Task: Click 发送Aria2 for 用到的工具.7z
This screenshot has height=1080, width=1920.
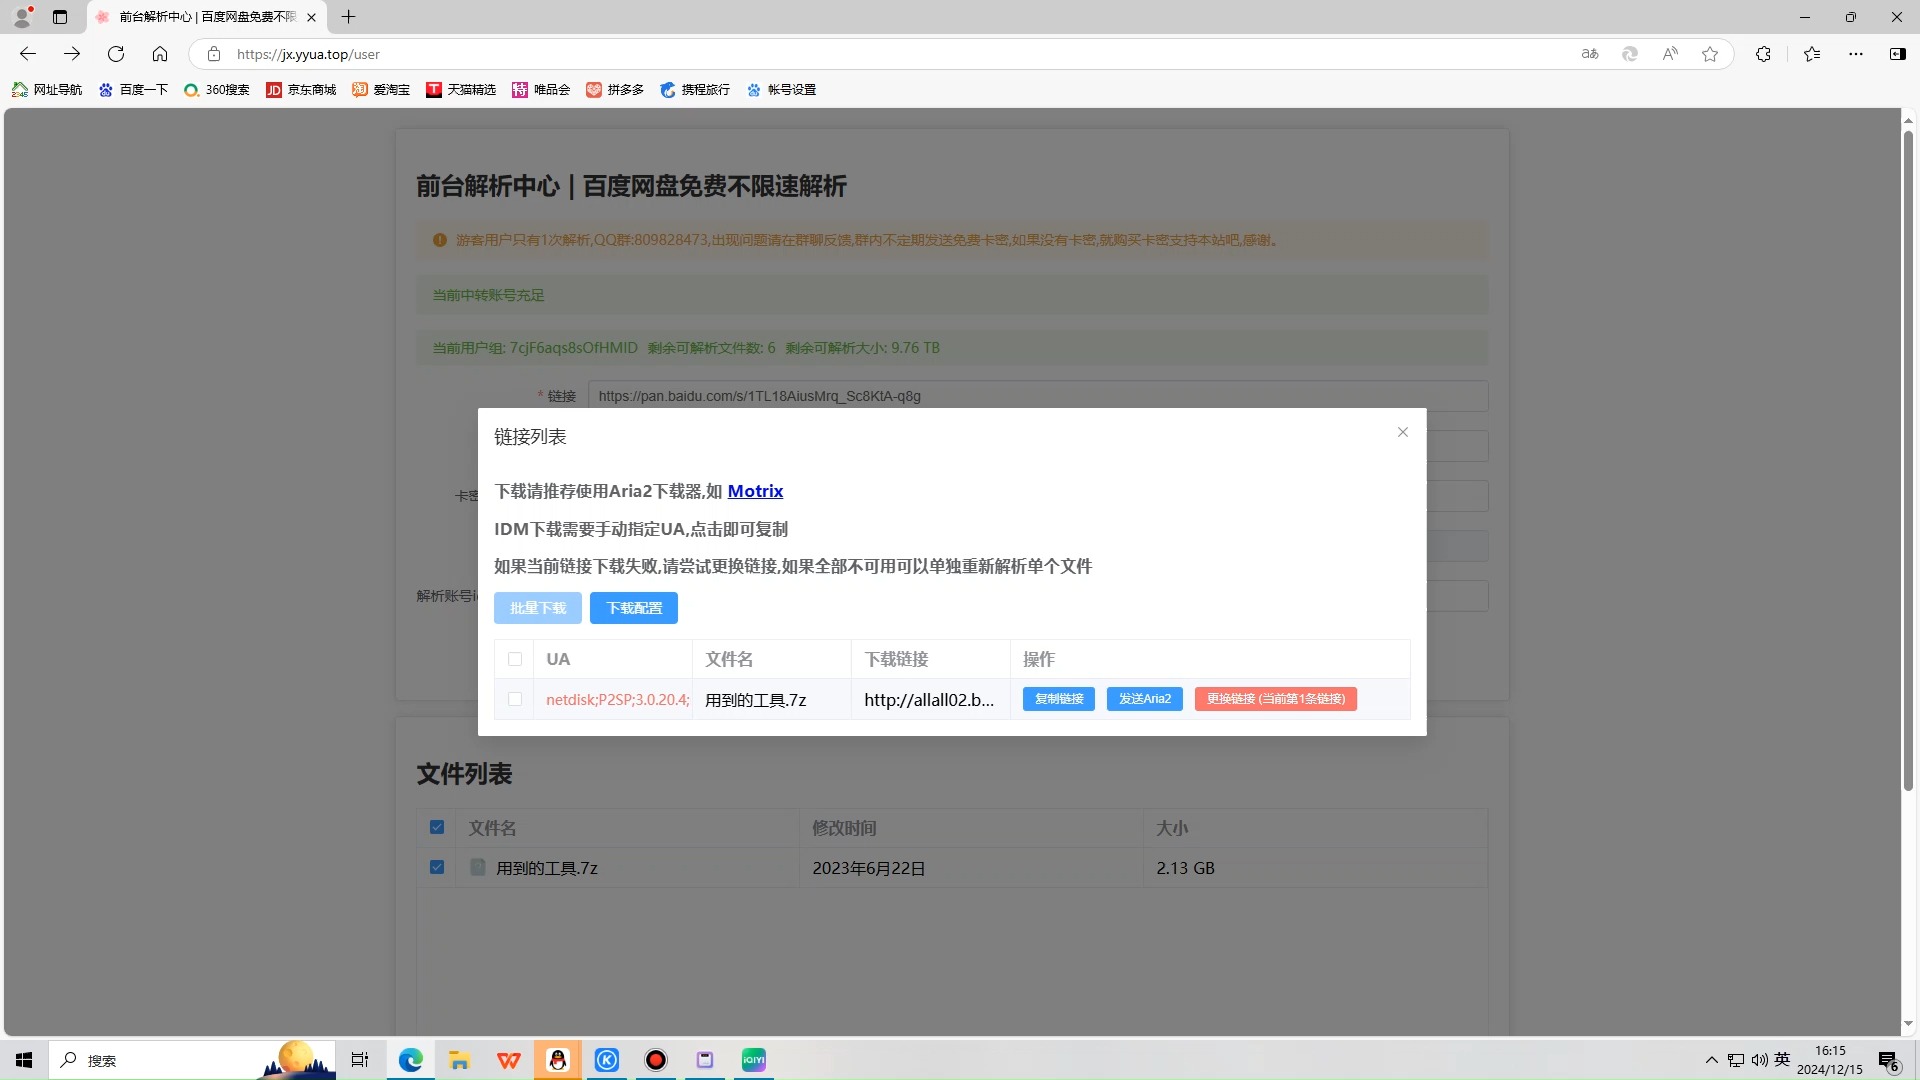Action: point(1145,699)
